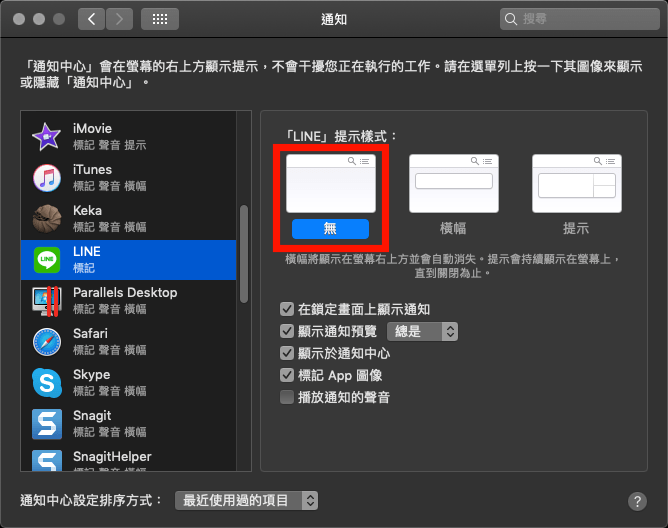Select Skype in the app list
The image size is (668, 528).
pos(128,383)
